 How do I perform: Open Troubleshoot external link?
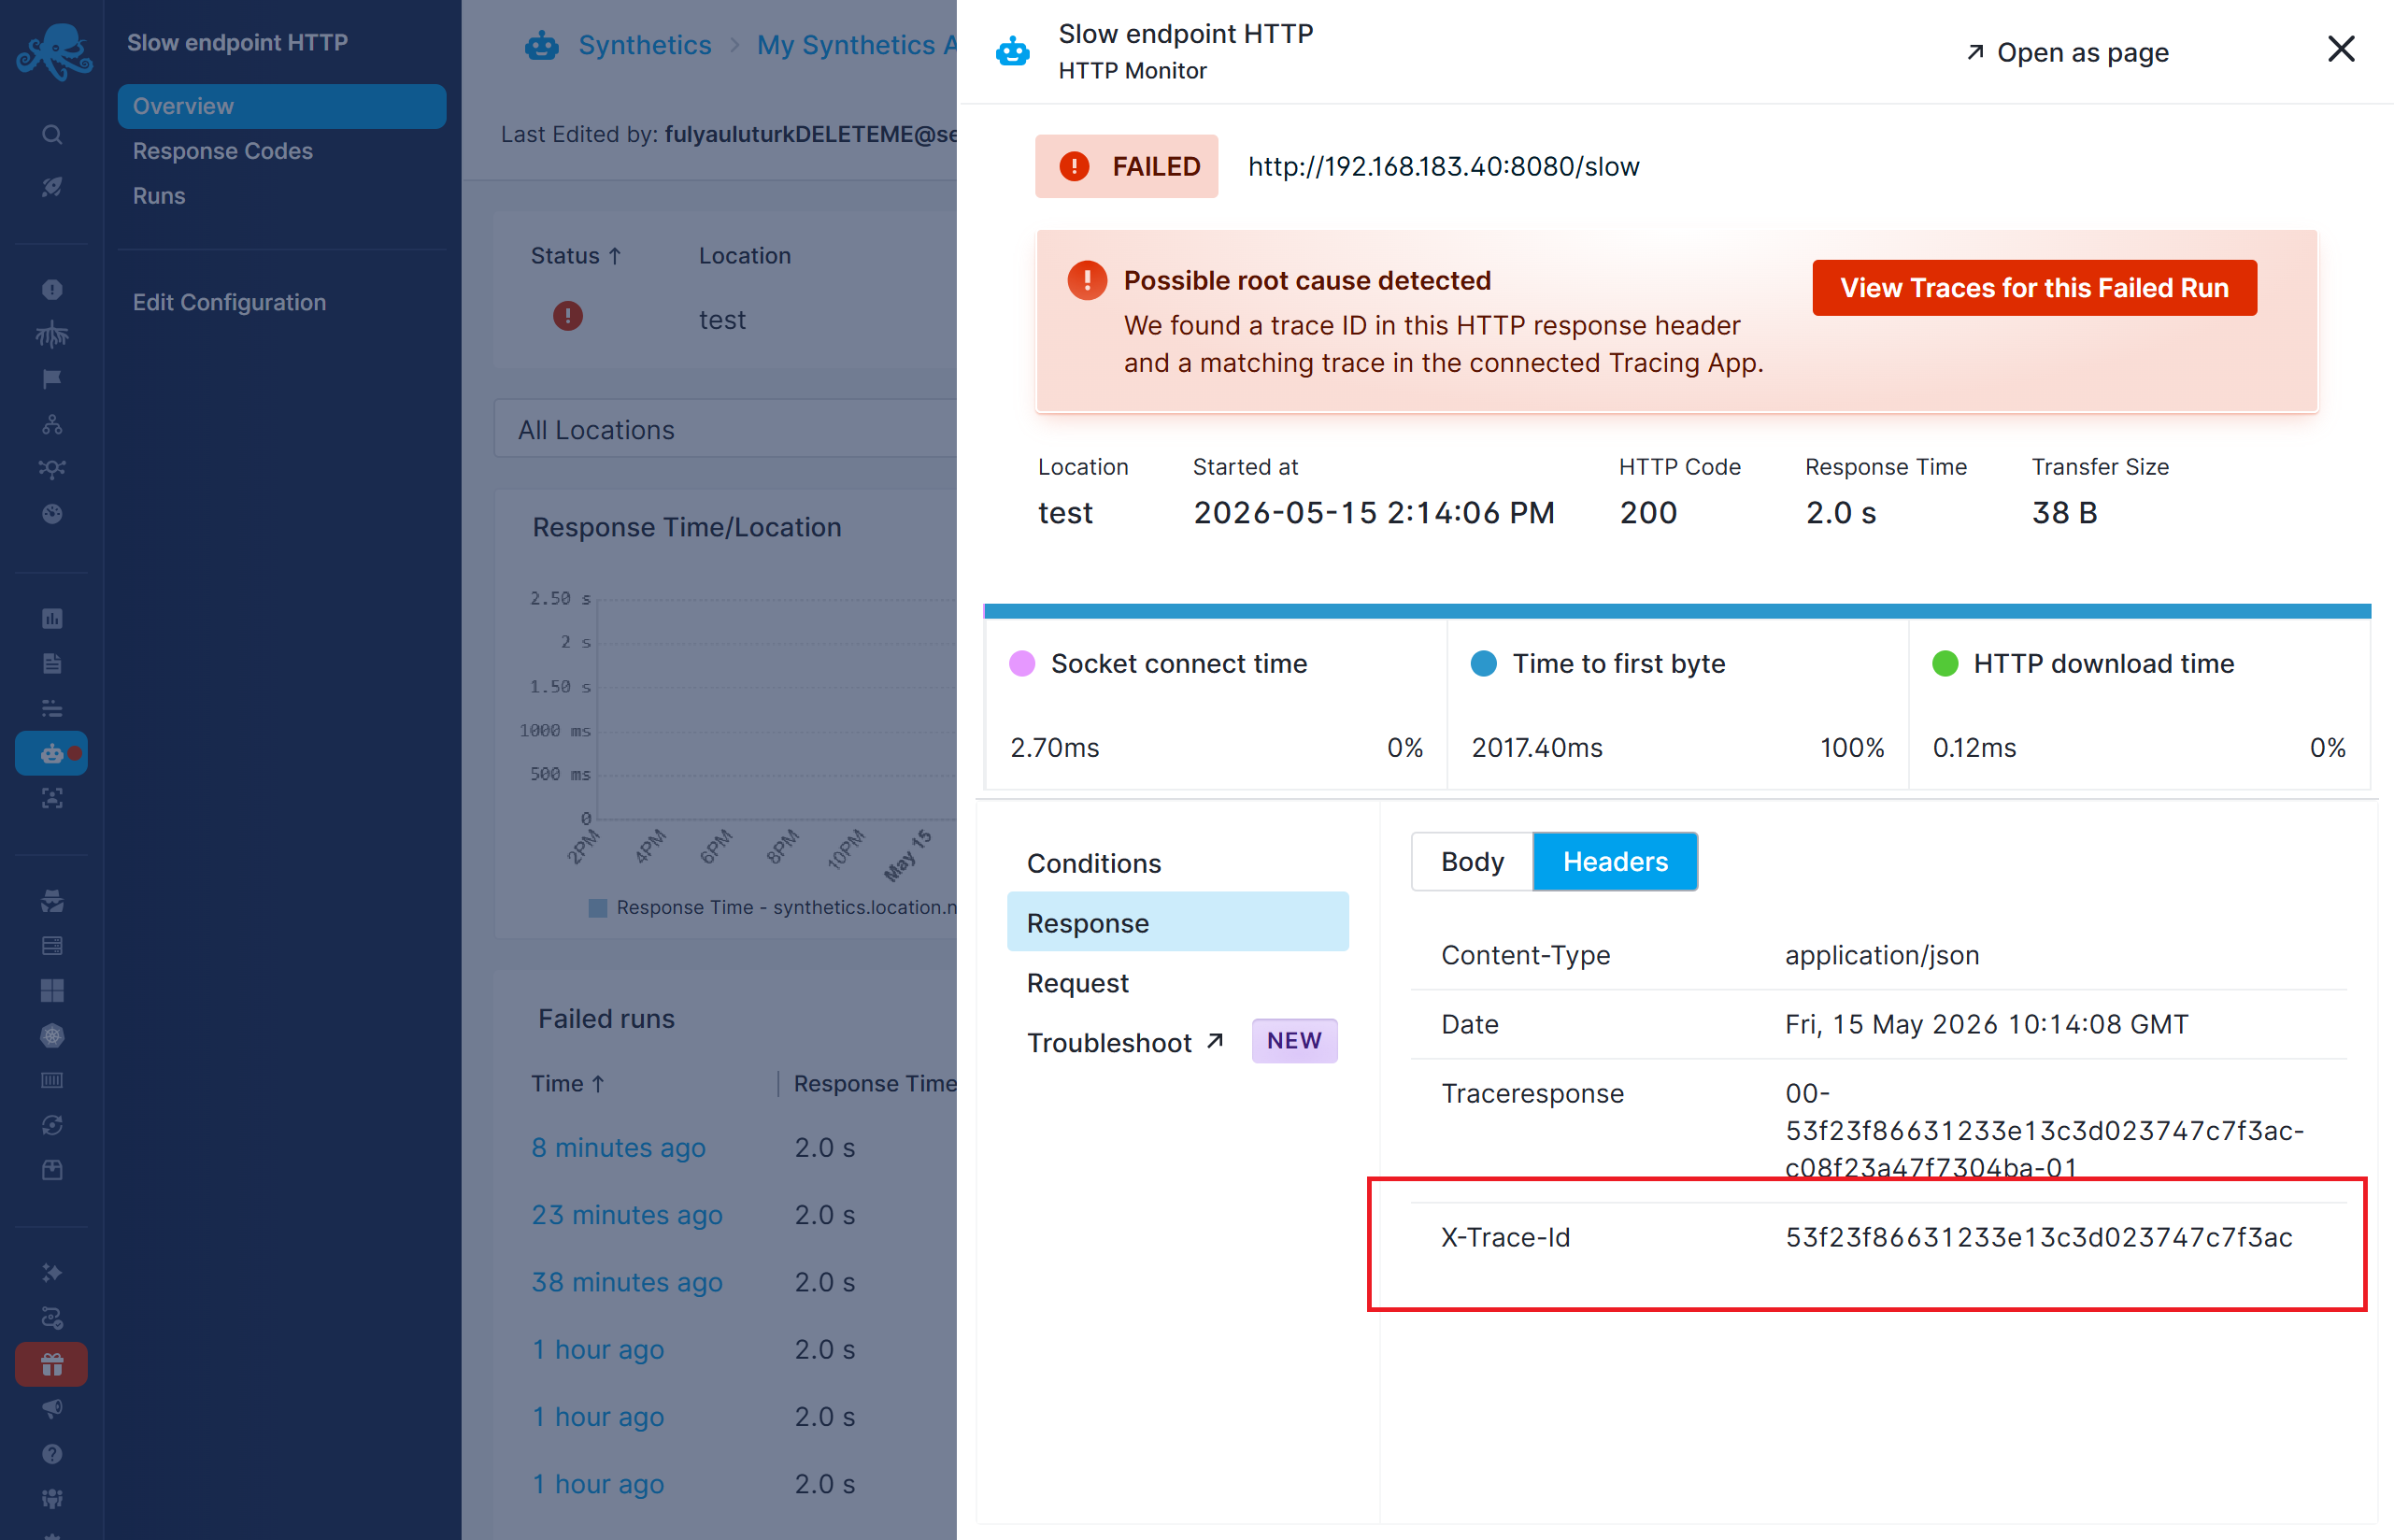click(1125, 1042)
